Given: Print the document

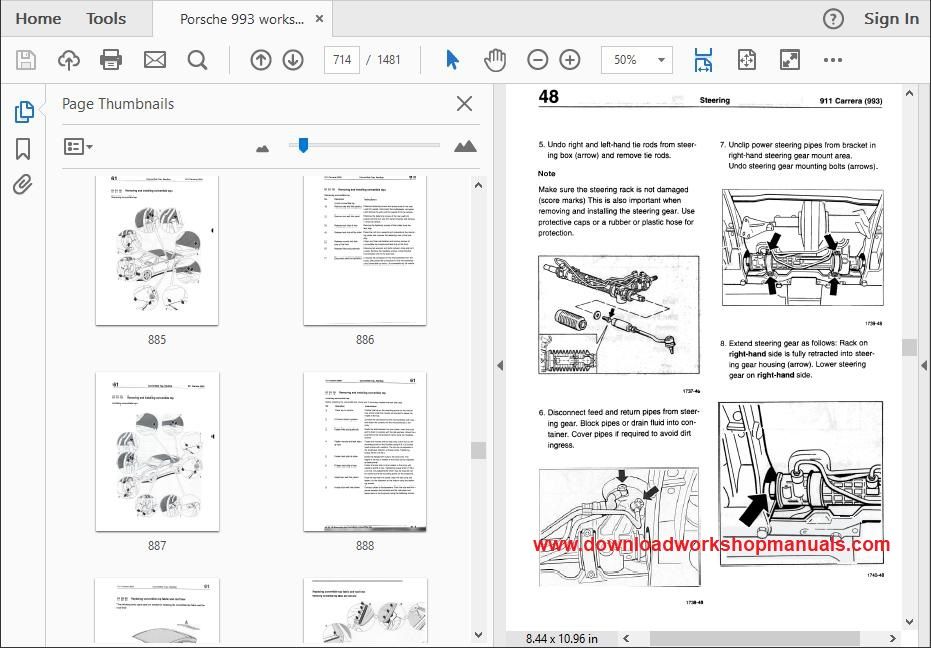Looking at the screenshot, I should tap(111, 60).
